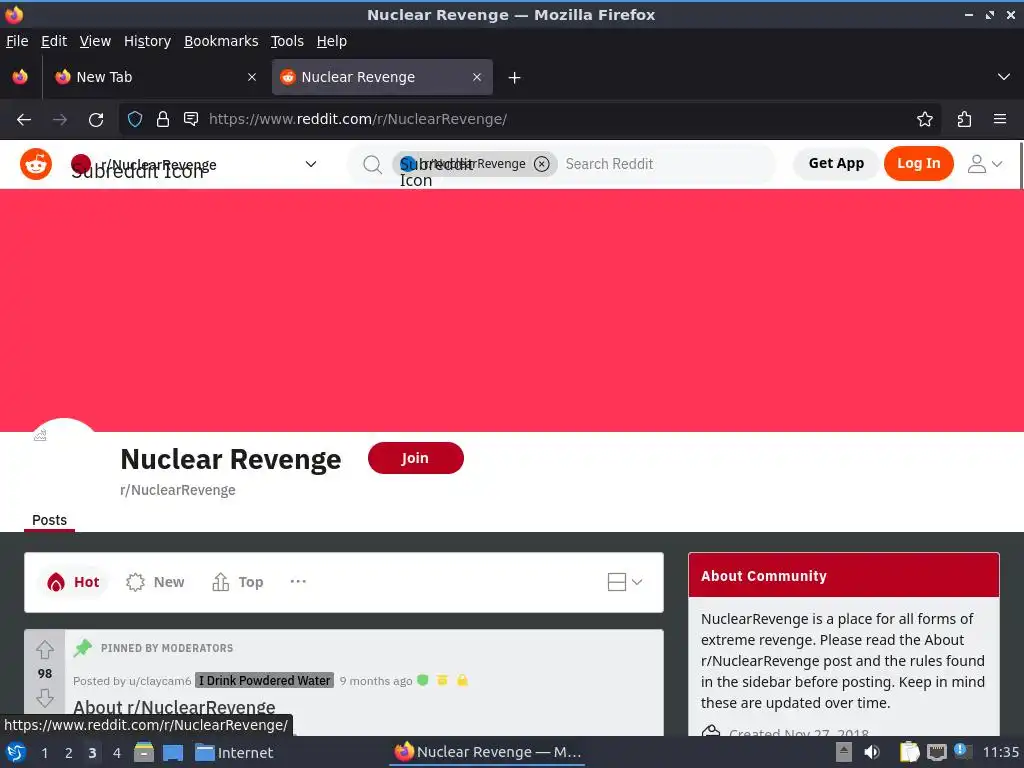Close the Nuclear Revenge tab
Image resolution: width=1024 pixels, height=768 pixels.
pyautogui.click(x=477, y=77)
